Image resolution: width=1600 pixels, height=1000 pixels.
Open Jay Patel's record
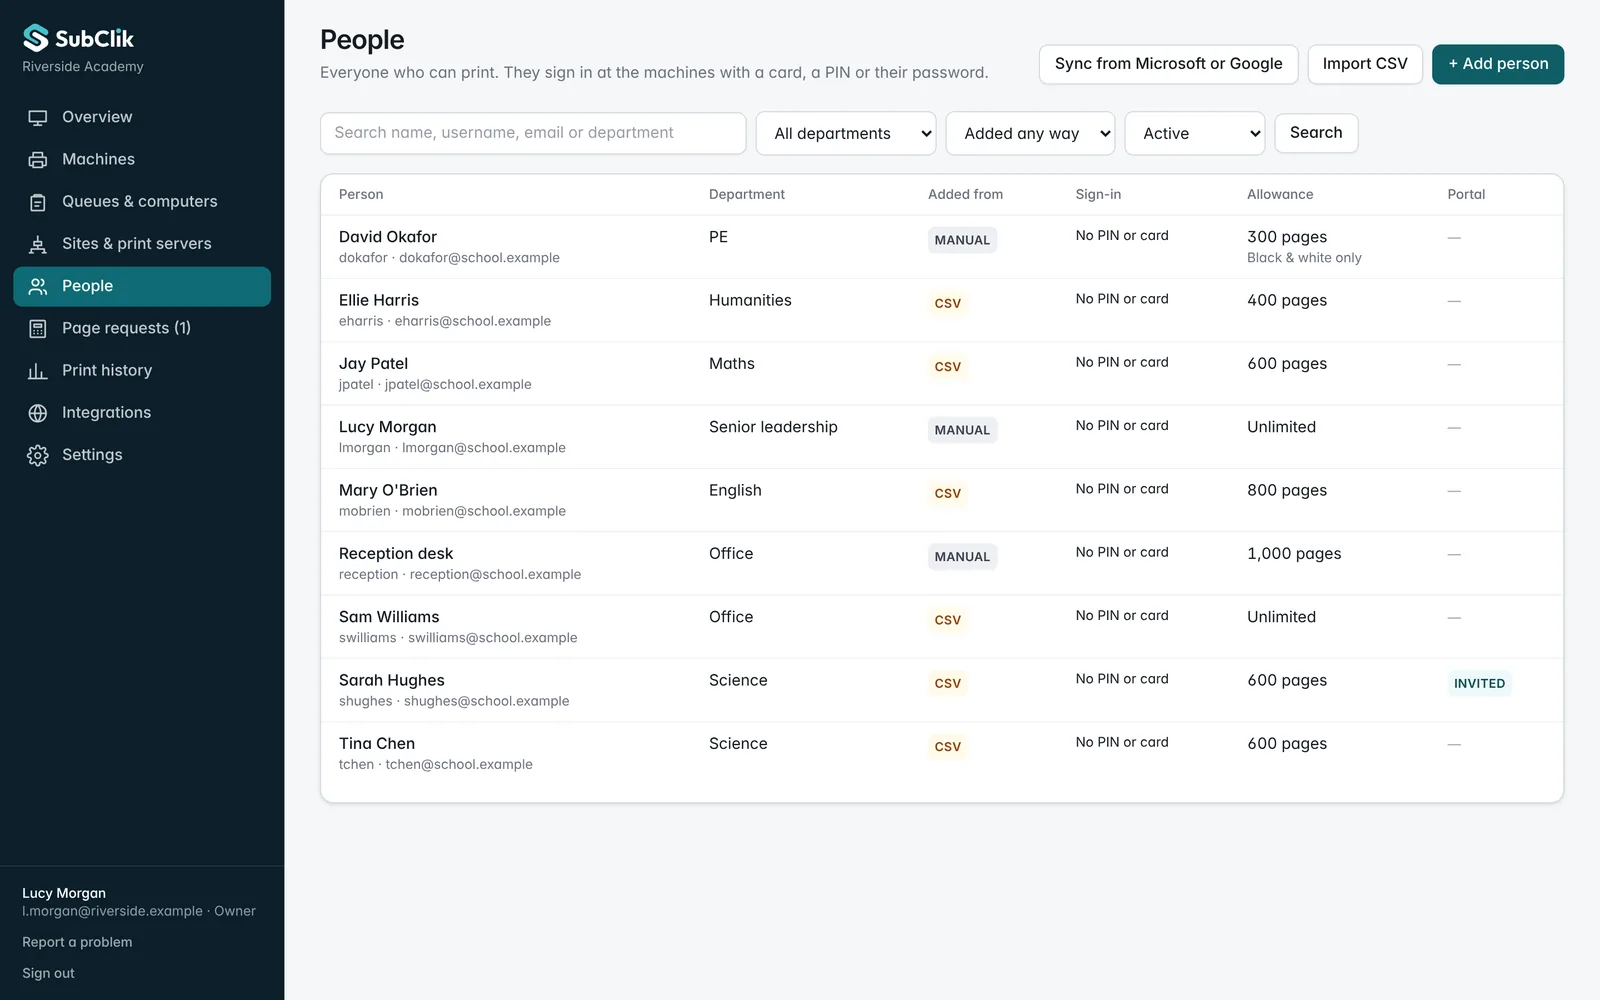tap(942, 373)
